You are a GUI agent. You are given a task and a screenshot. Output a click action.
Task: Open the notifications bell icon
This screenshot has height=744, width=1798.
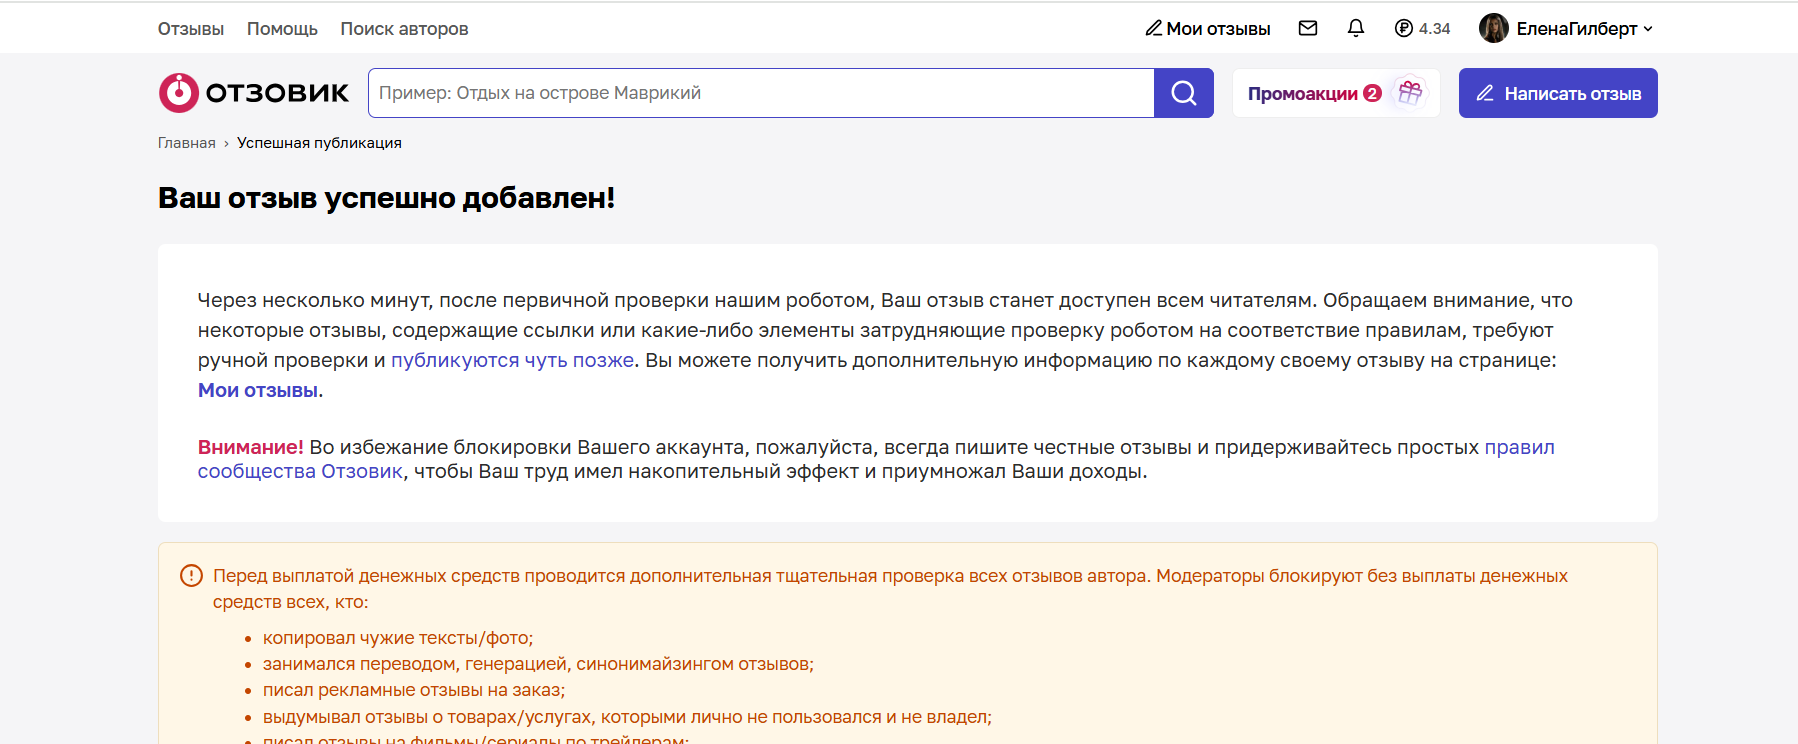1356,28
